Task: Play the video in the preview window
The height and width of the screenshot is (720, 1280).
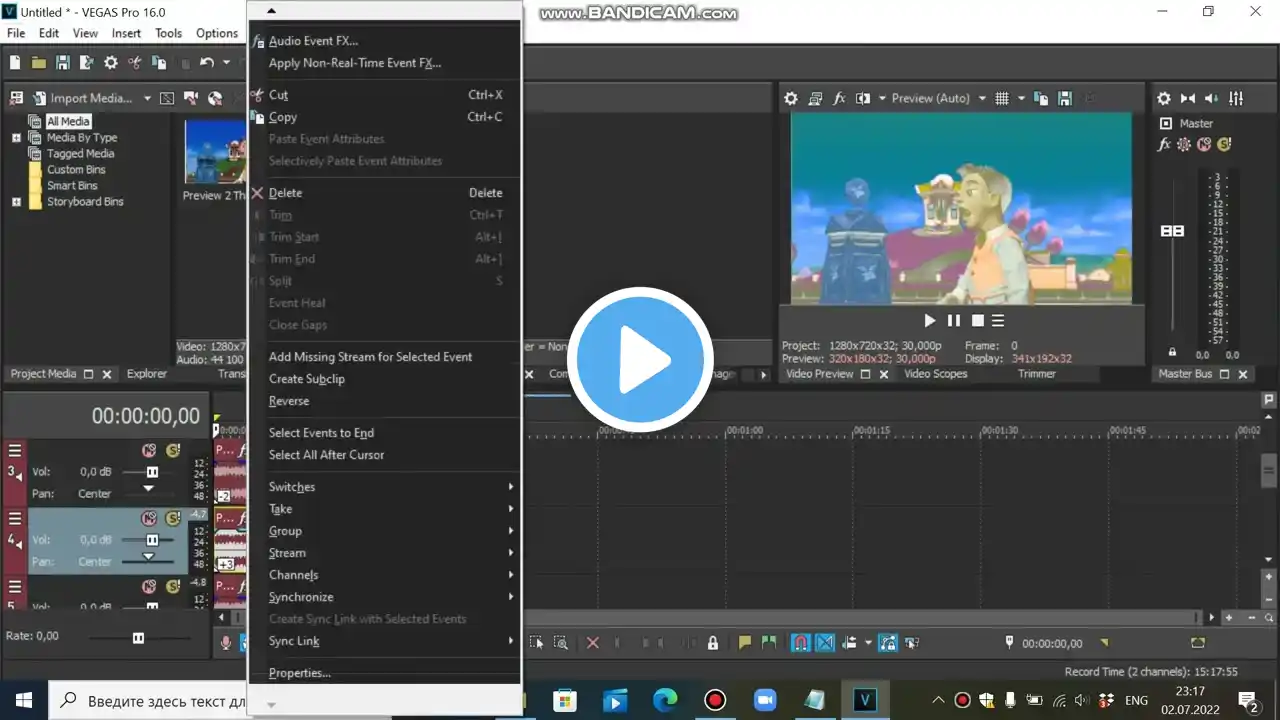Action: (x=930, y=321)
